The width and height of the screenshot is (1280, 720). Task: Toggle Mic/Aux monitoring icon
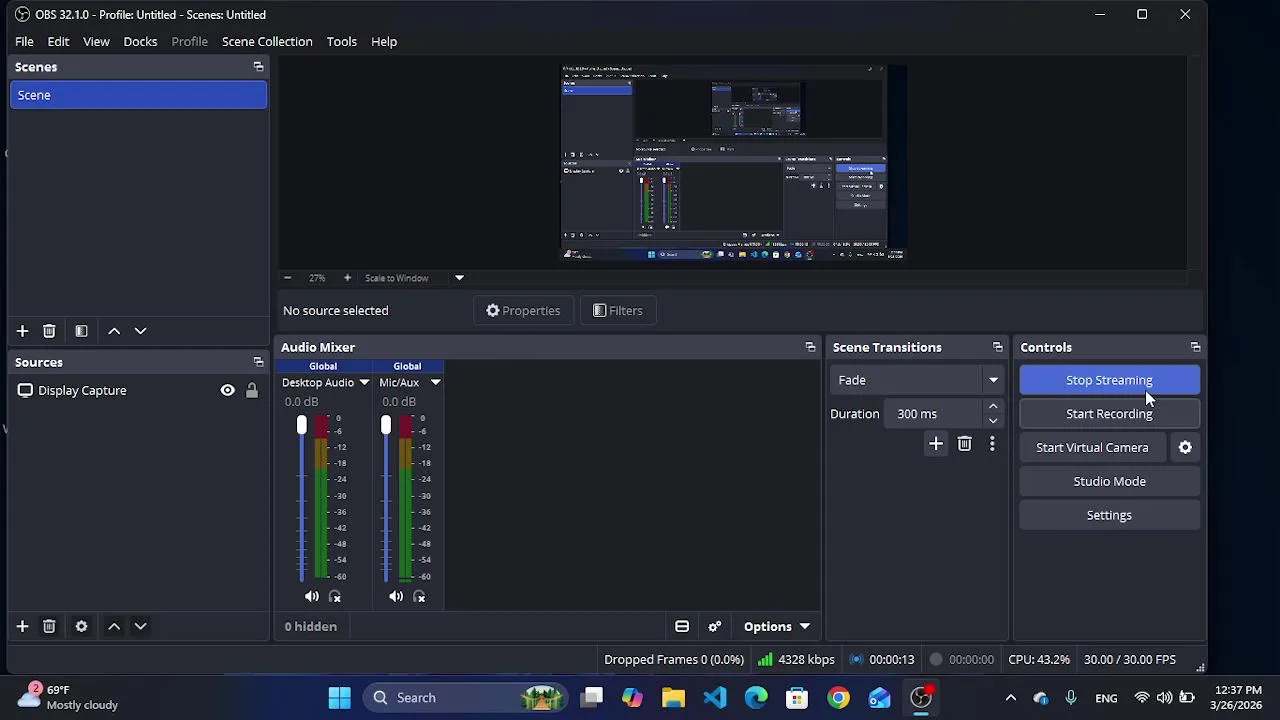[x=419, y=597]
